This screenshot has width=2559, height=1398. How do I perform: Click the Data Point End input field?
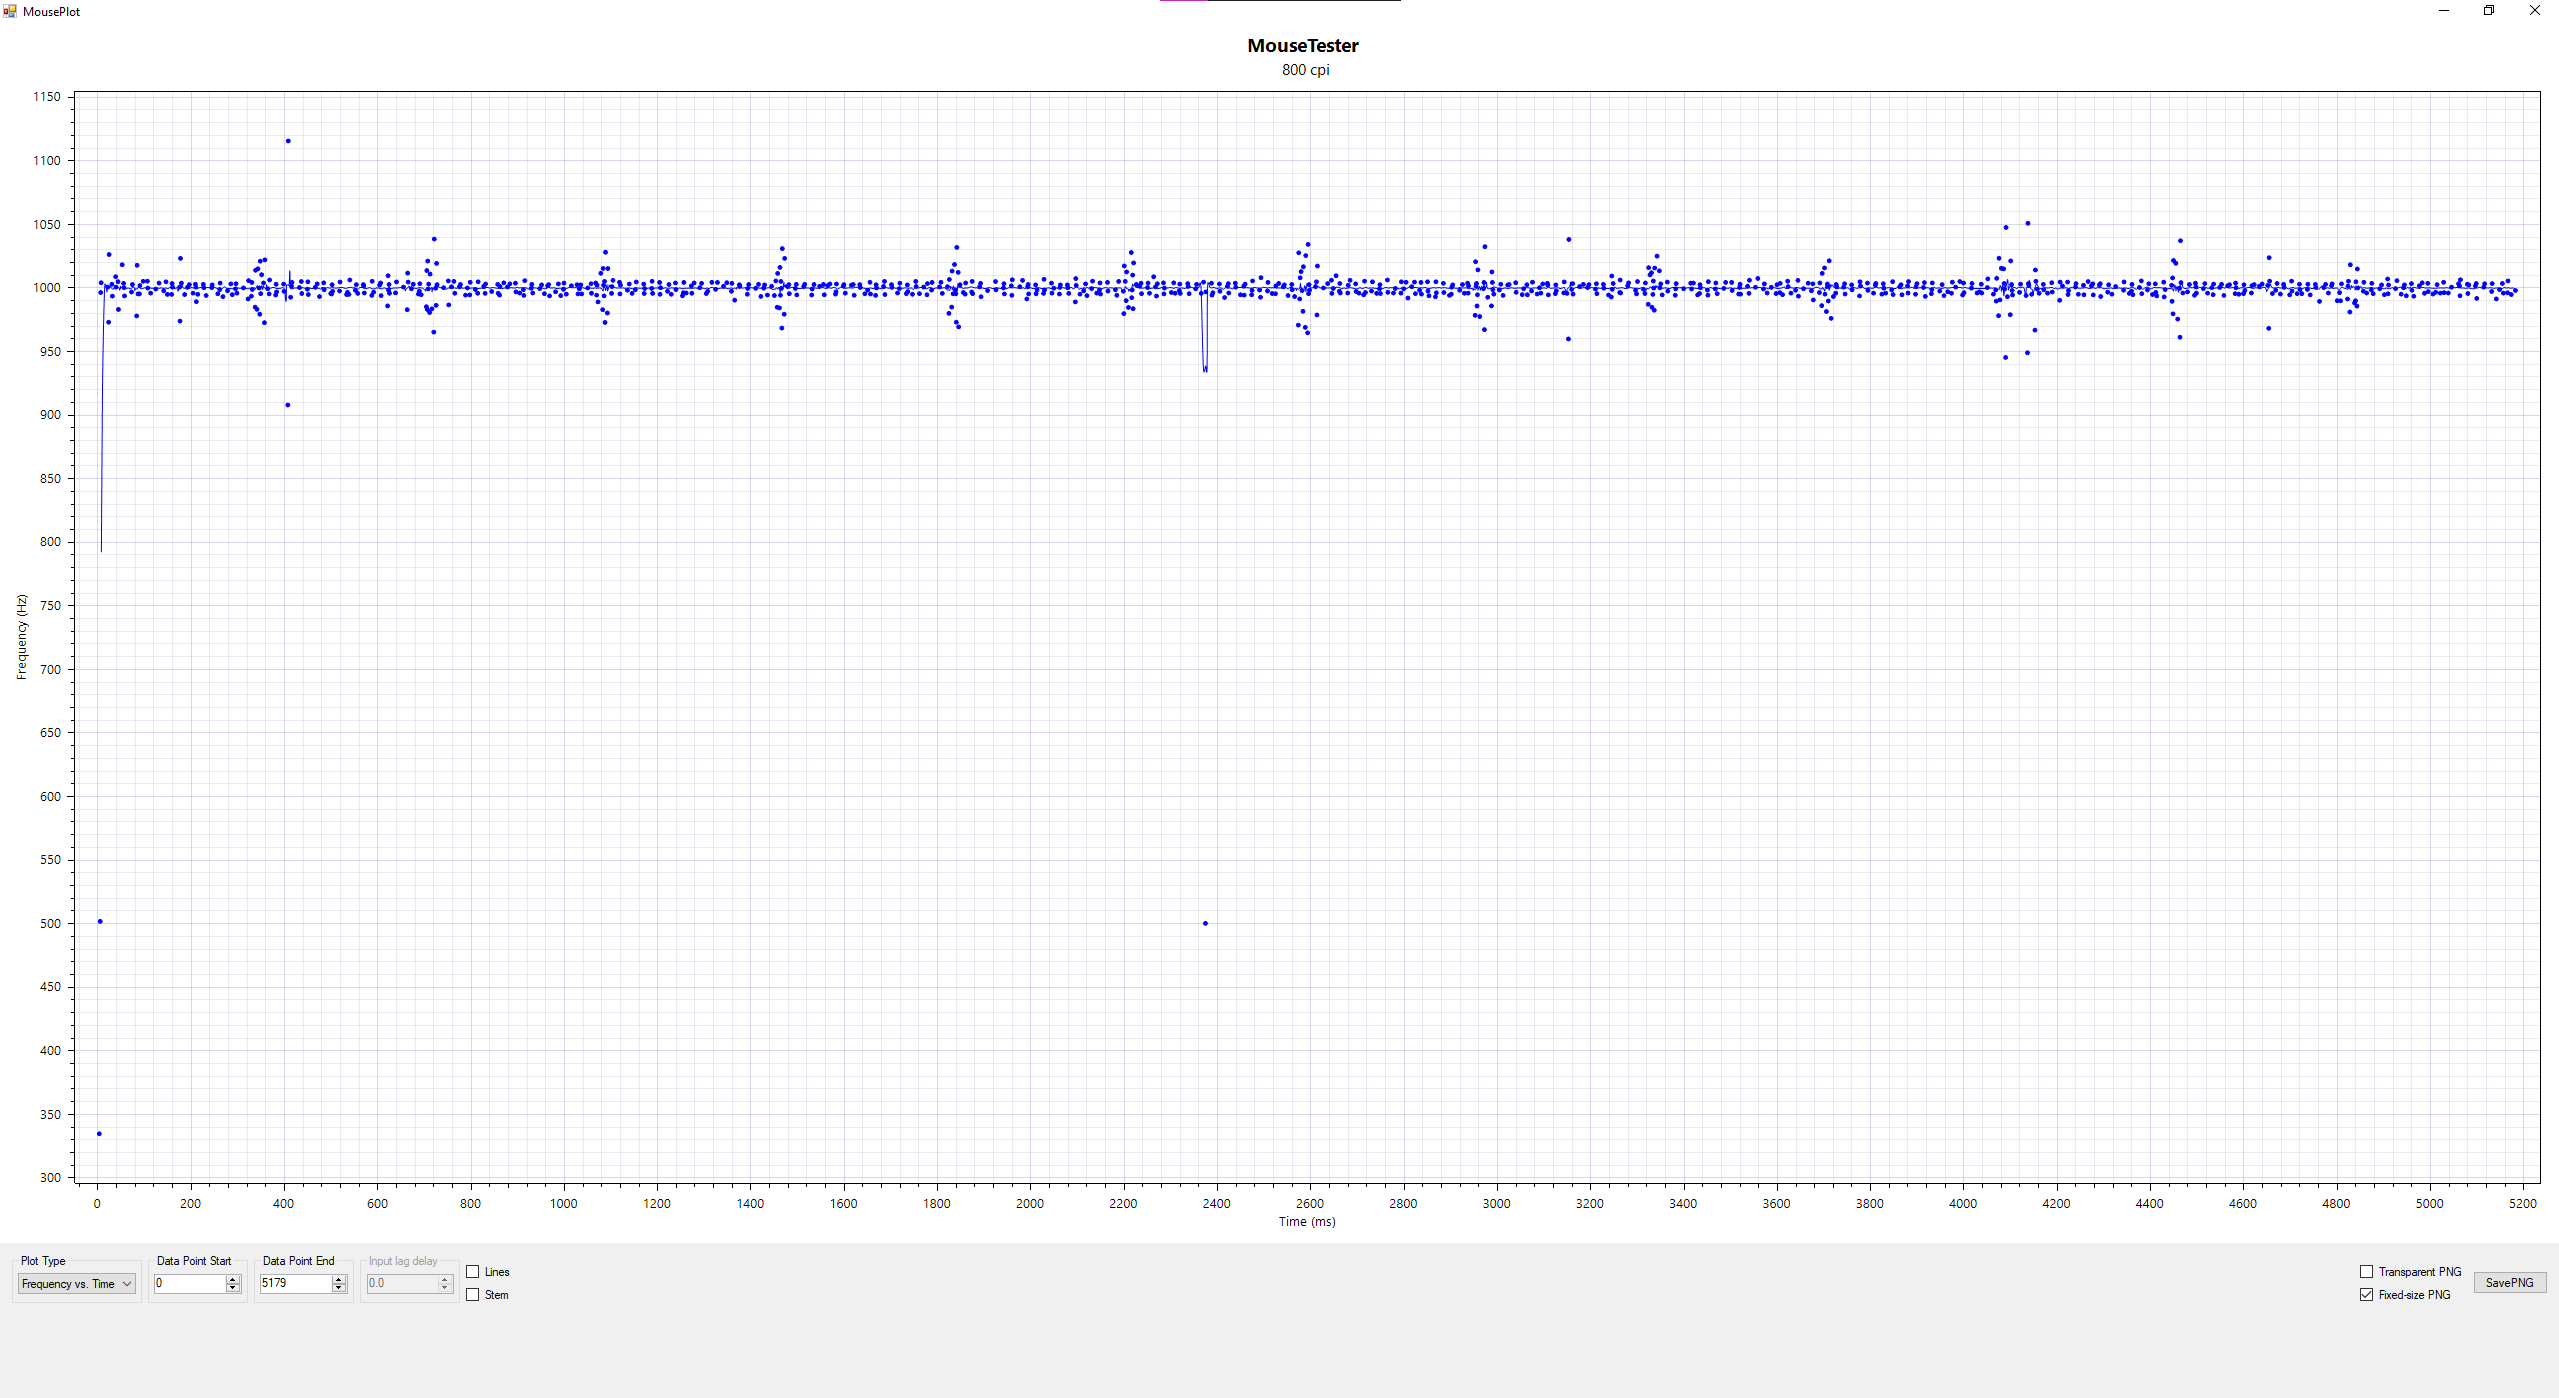(x=295, y=1283)
